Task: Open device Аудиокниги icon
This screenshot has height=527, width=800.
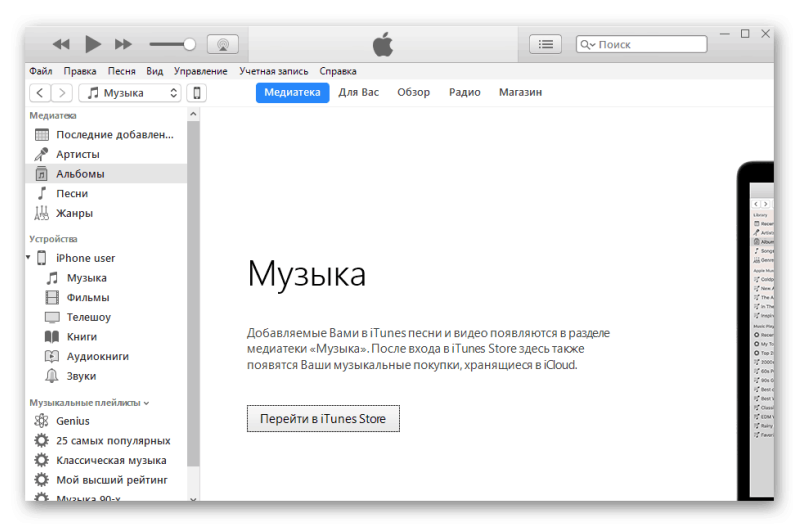Action: [x=52, y=356]
